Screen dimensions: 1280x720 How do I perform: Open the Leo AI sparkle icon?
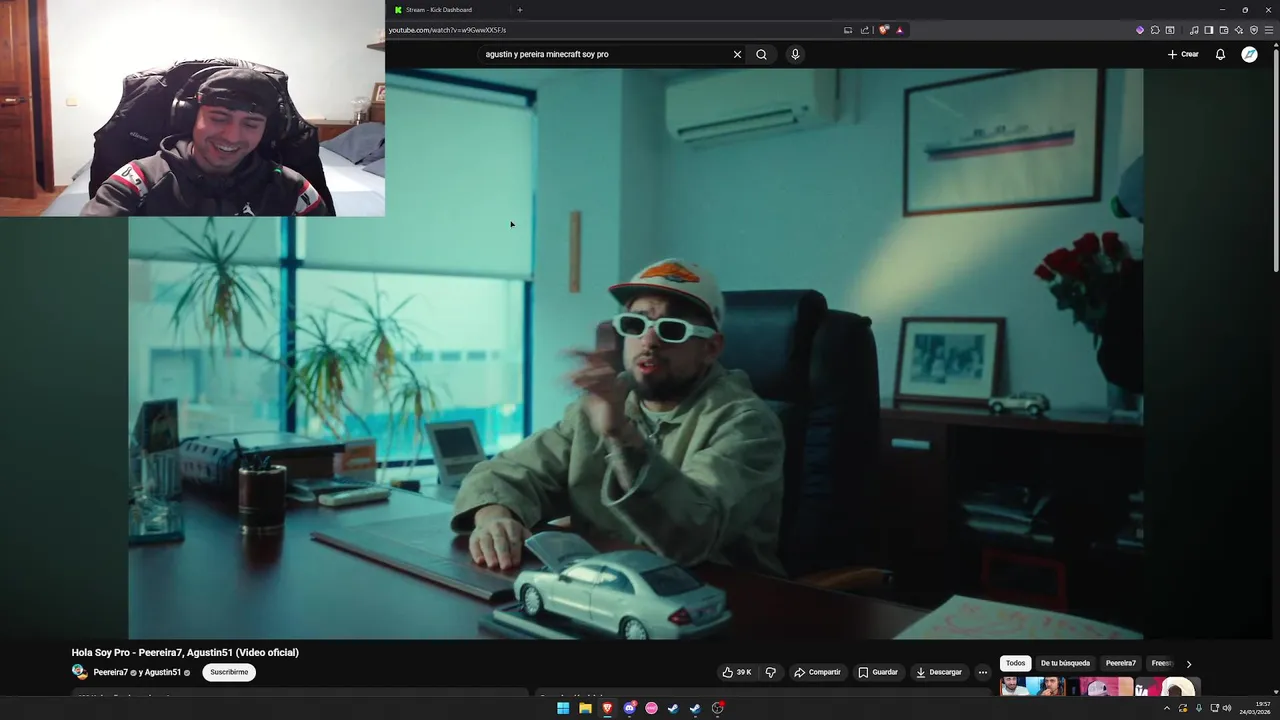click(x=1238, y=30)
